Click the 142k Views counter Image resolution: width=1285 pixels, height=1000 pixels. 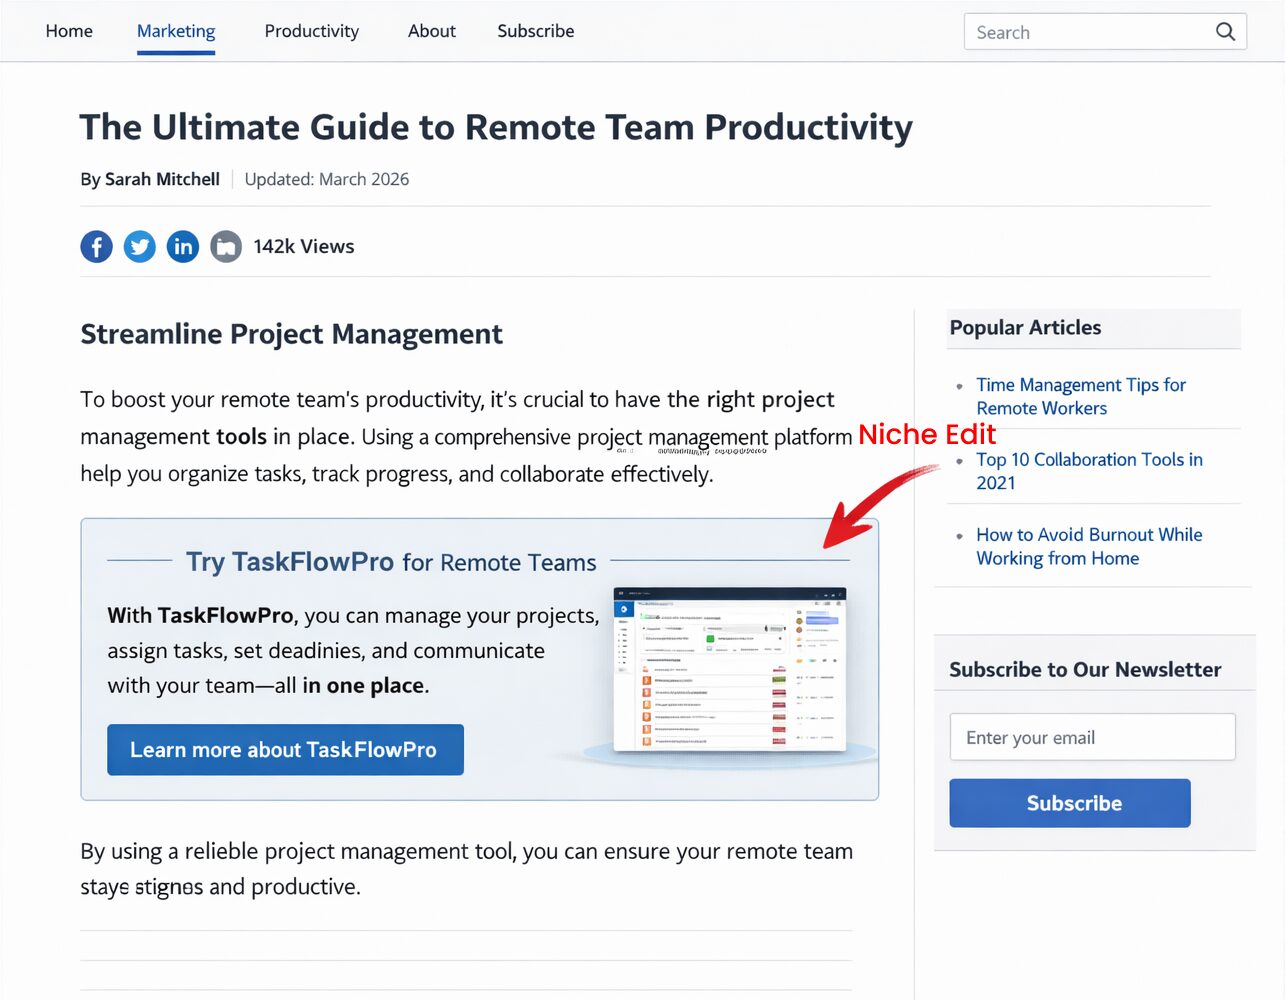(x=303, y=246)
